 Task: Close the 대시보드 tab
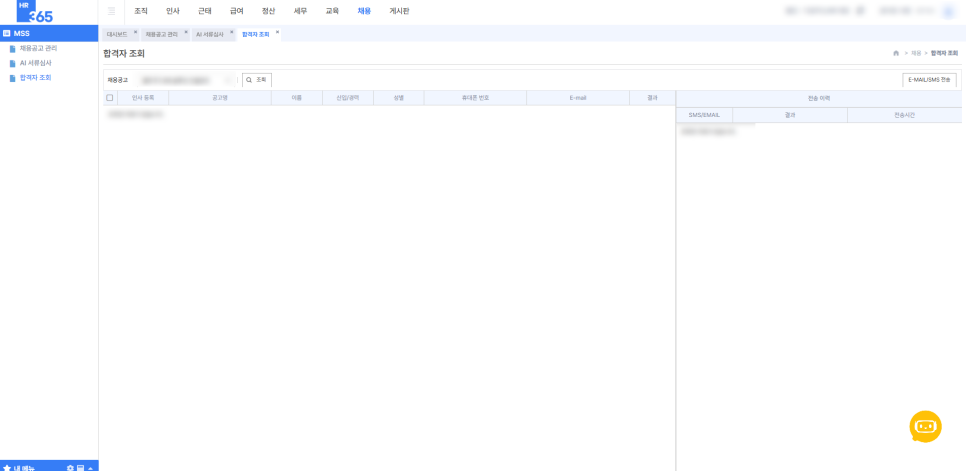pyautogui.click(x=135, y=31)
